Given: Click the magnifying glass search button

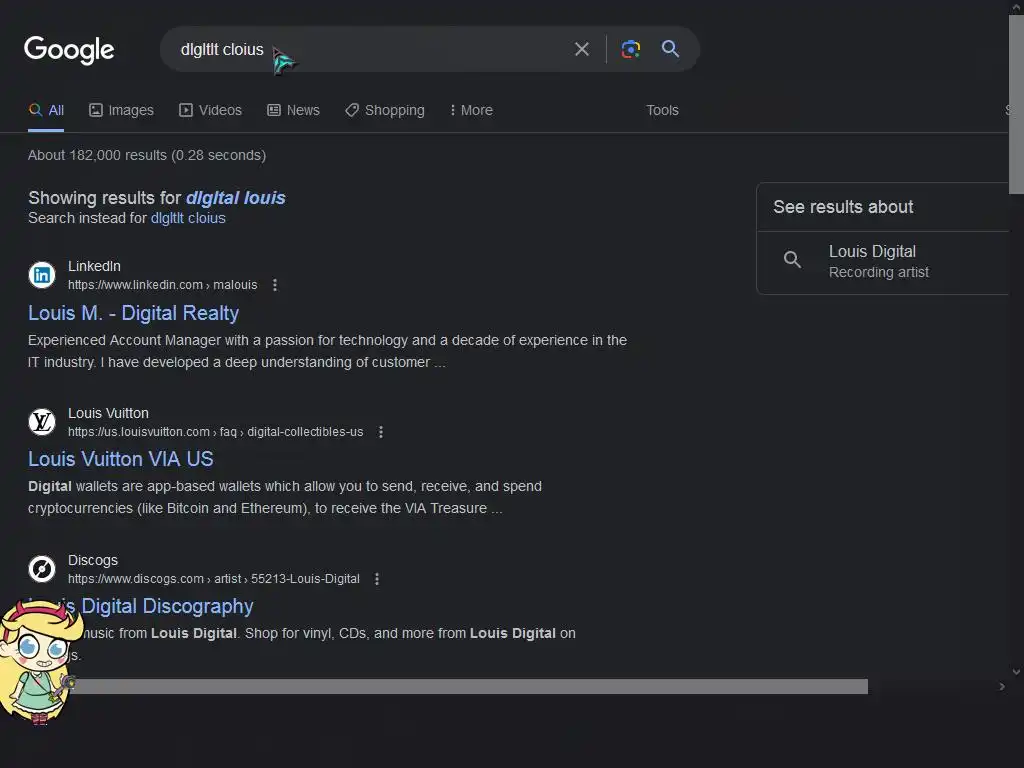Looking at the screenshot, I should (x=670, y=48).
